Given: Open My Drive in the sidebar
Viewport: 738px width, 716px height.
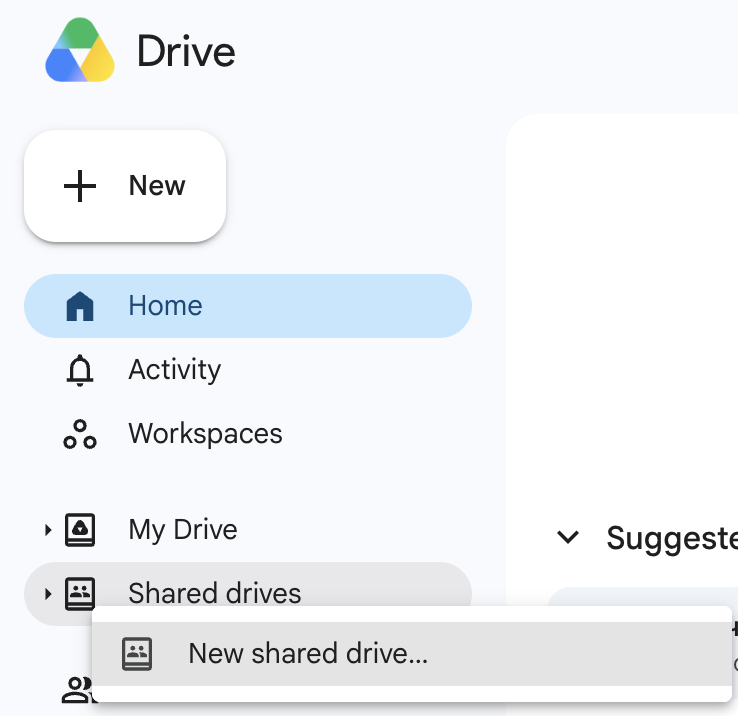Looking at the screenshot, I should [x=248, y=530].
